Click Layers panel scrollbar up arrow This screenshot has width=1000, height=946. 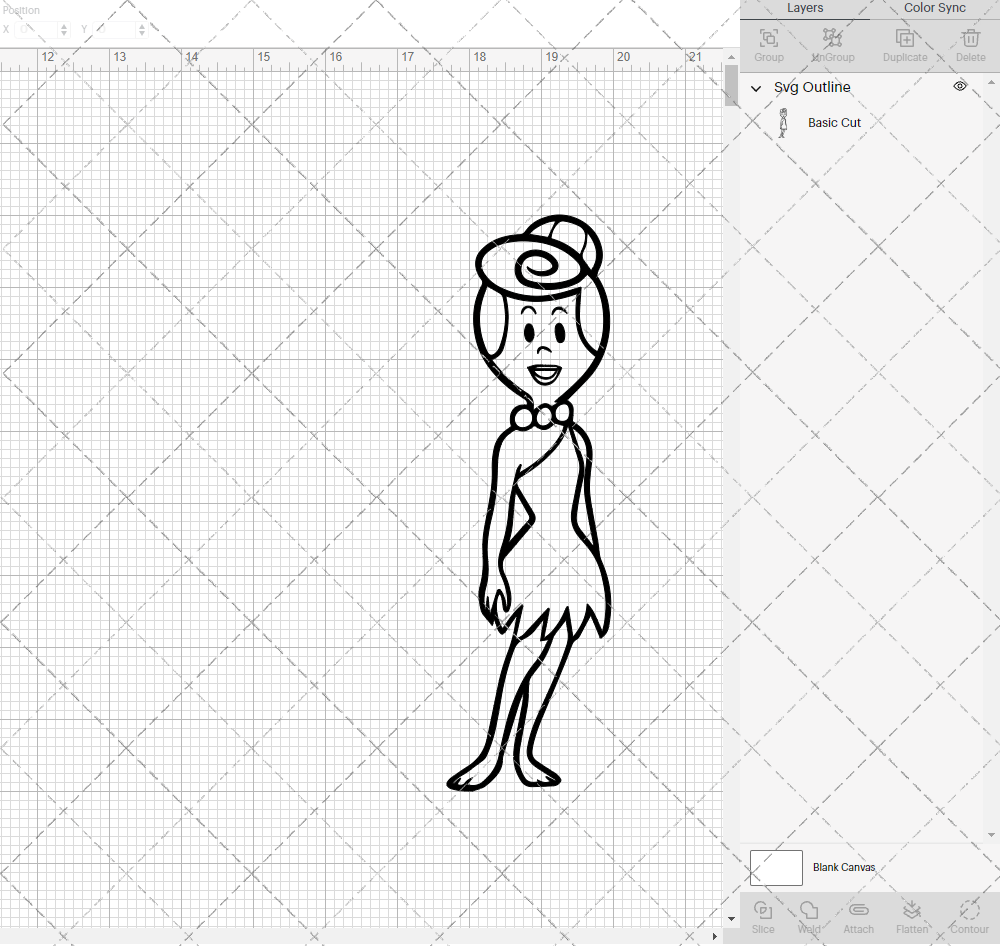991,82
